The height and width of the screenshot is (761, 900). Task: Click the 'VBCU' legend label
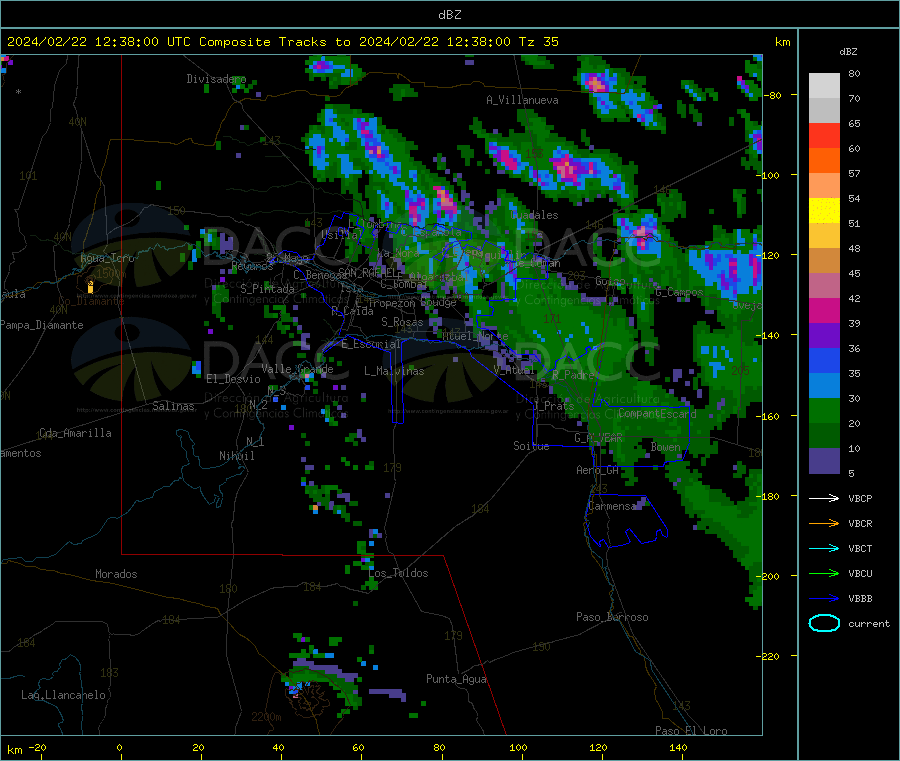tap(860, 573)
